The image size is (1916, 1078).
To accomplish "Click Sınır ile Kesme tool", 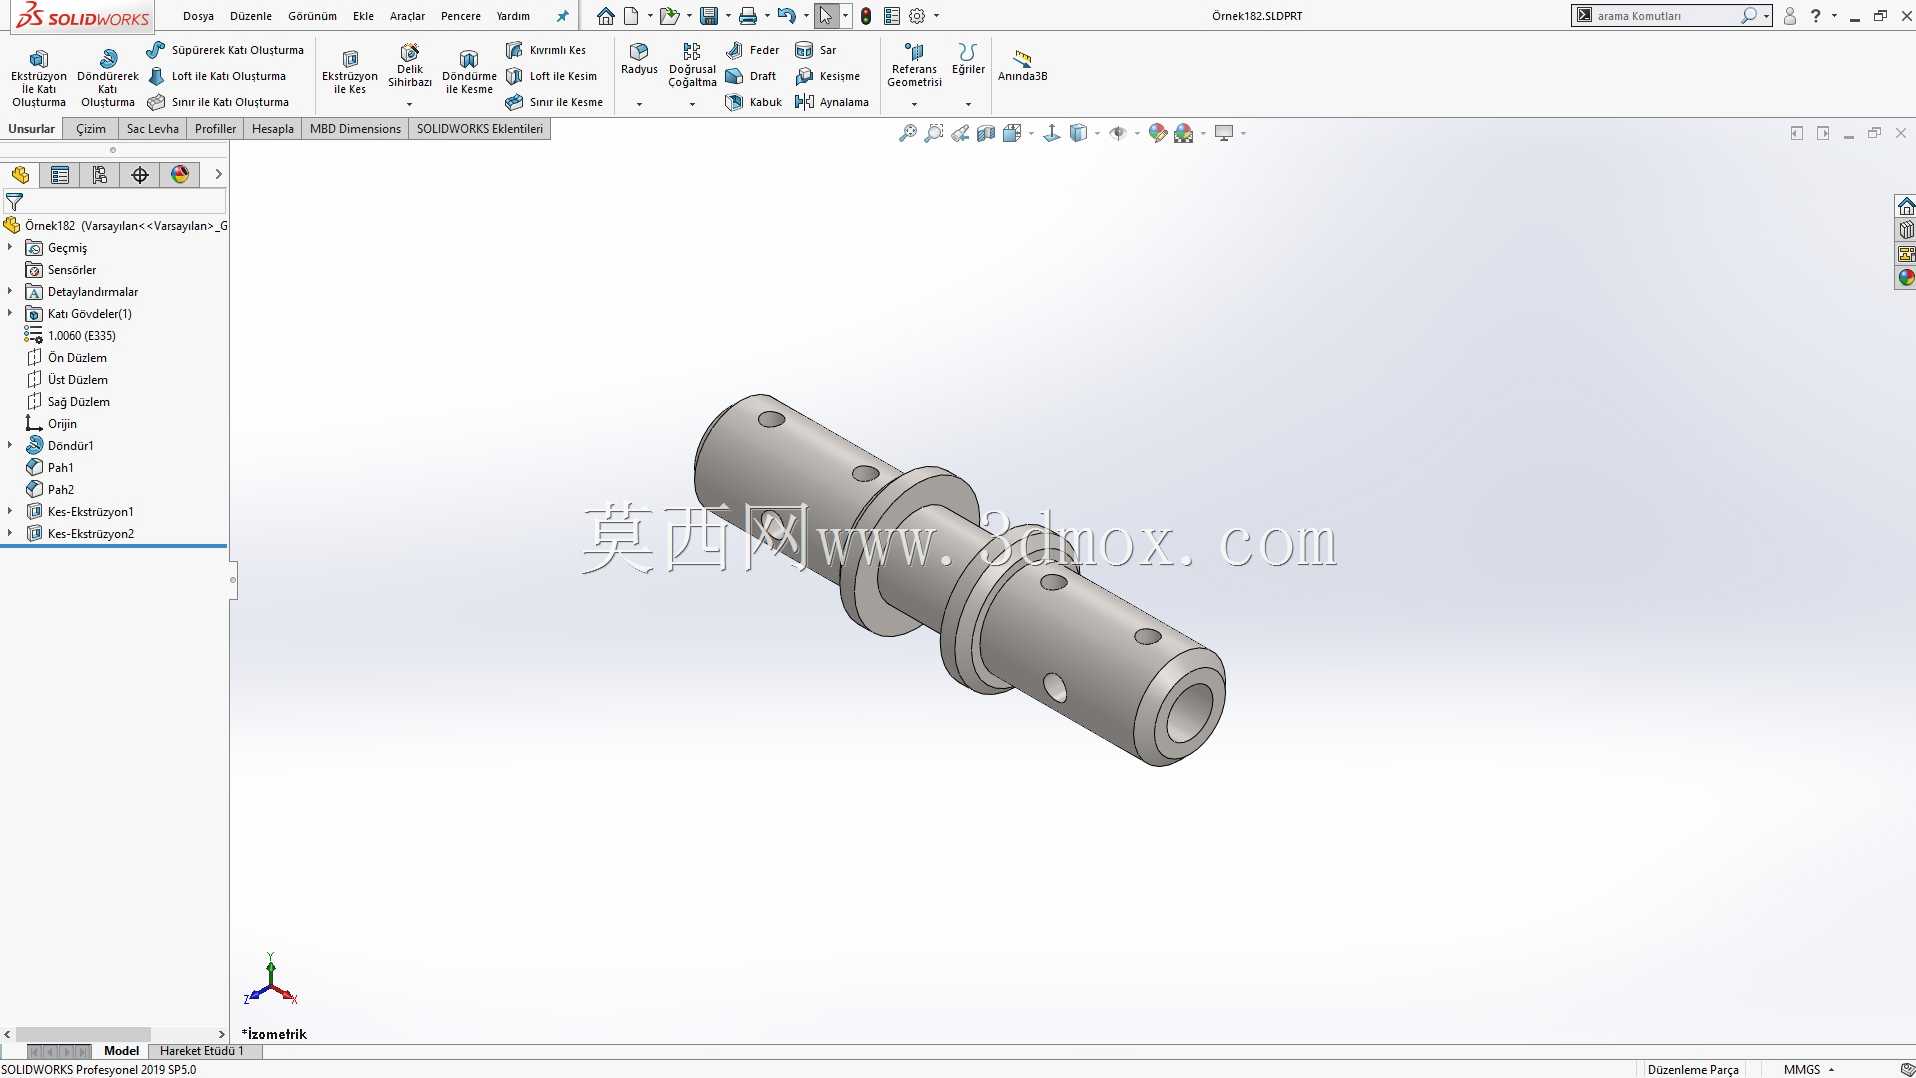I will (554, 102).
